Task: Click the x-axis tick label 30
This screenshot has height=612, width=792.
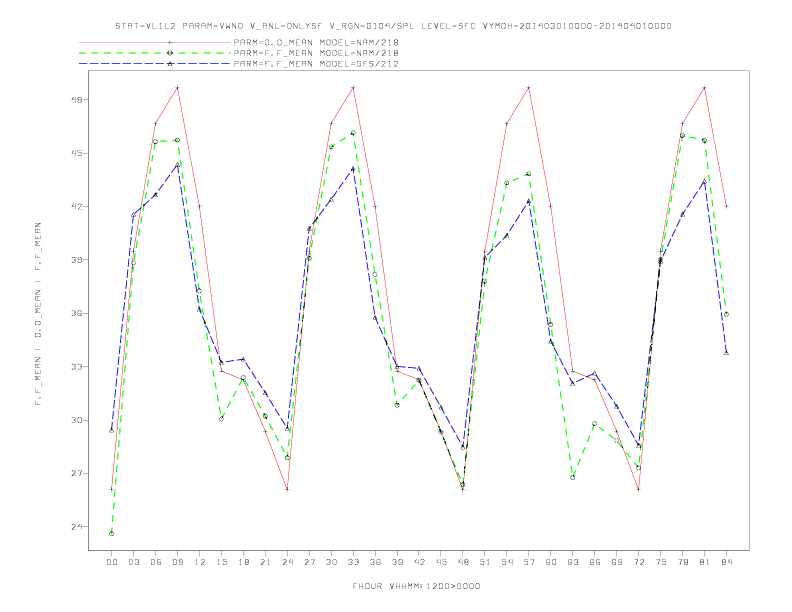Action: [331, 562]
